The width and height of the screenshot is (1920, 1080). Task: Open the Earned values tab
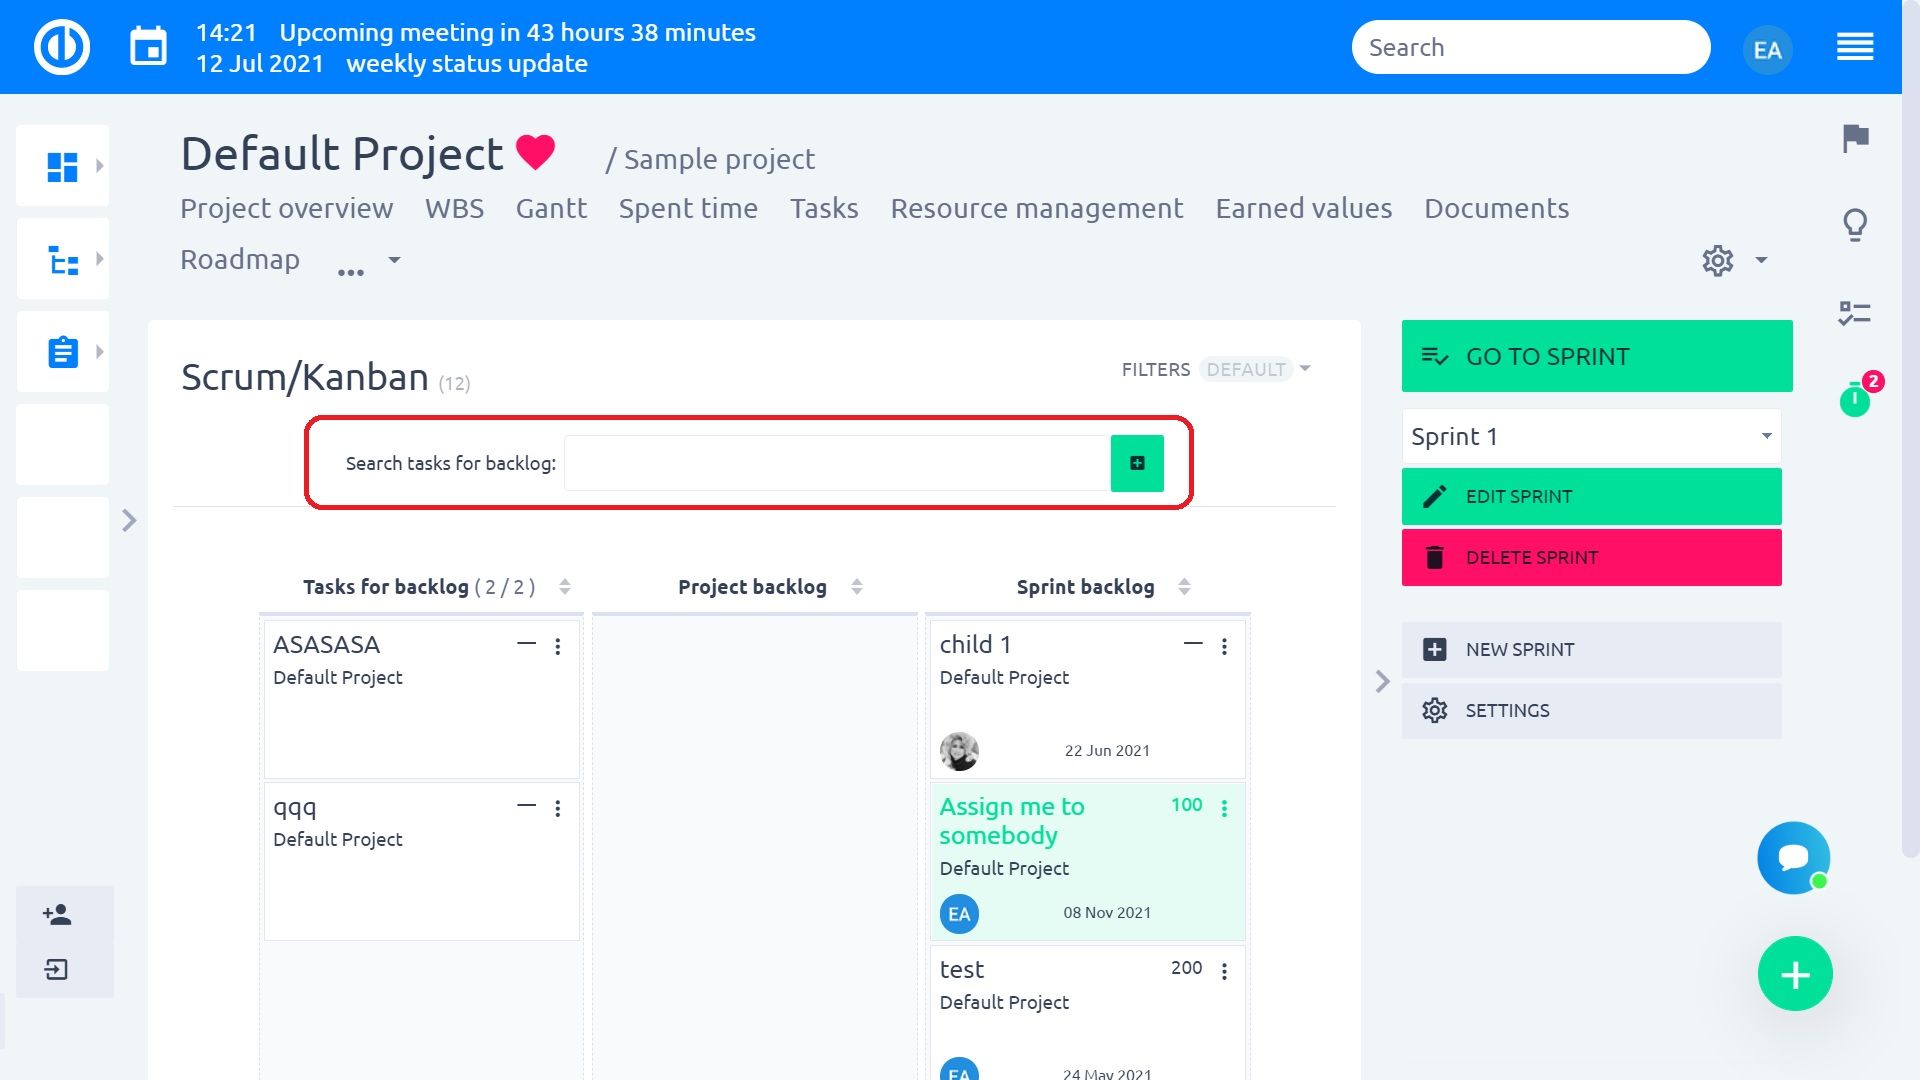tap(1303, 208)
